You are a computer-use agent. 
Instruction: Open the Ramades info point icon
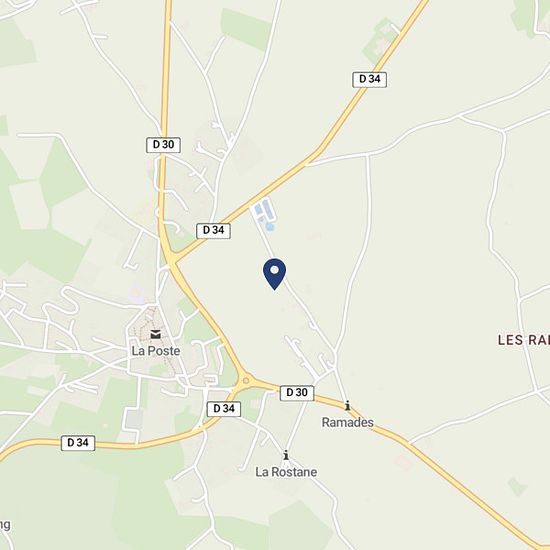348,405
